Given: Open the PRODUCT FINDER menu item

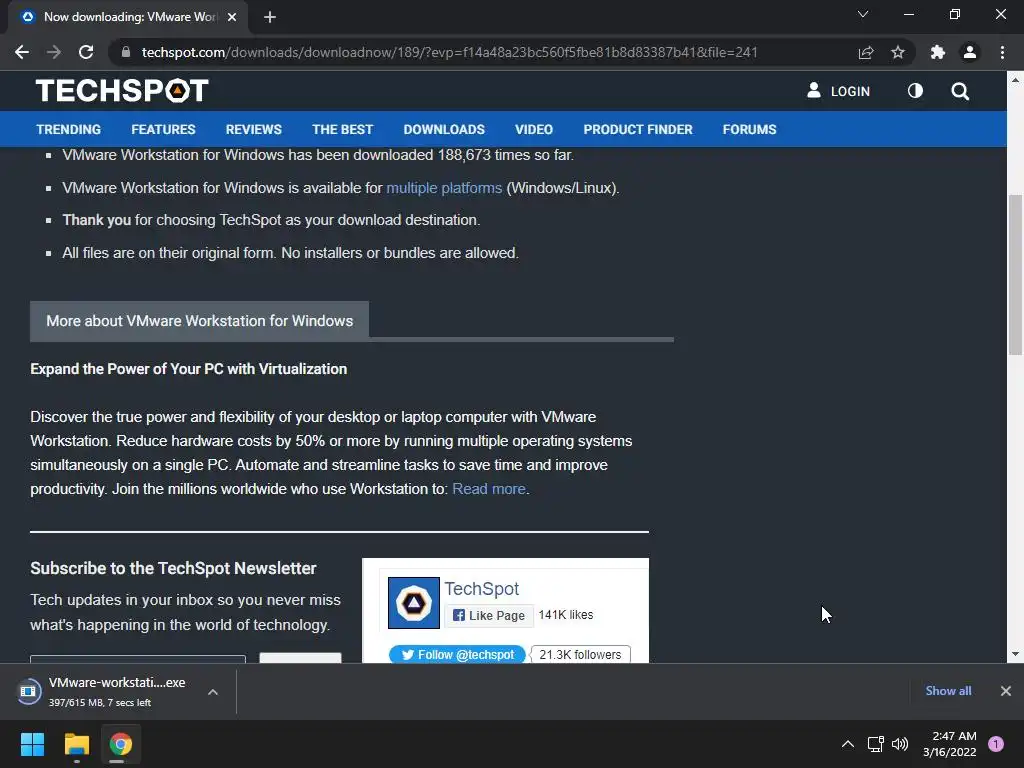Looking at the screenshot, I should (x=638, y=129).
